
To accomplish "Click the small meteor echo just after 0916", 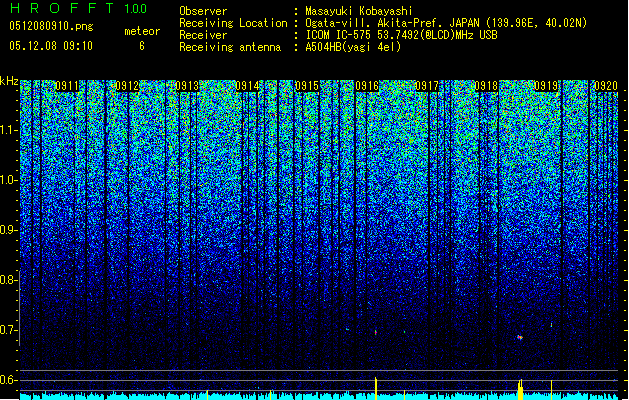I will point(376,332).
